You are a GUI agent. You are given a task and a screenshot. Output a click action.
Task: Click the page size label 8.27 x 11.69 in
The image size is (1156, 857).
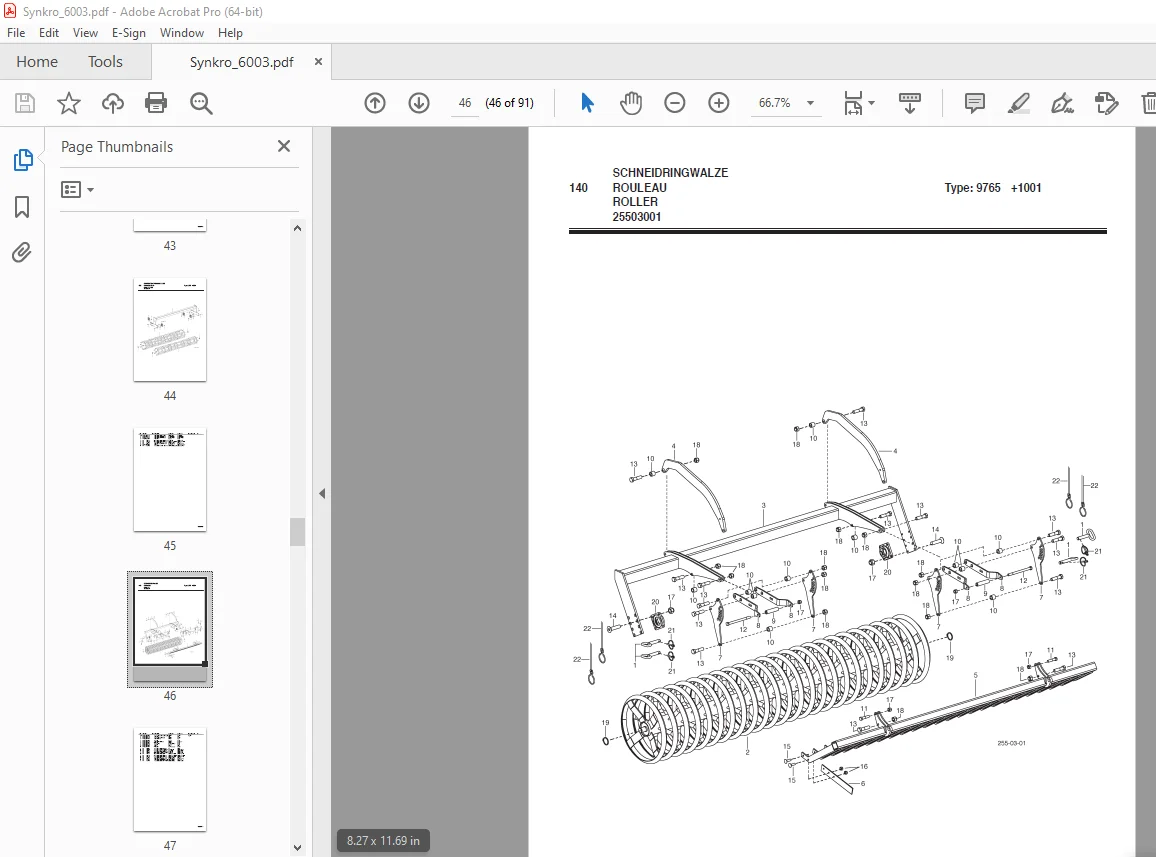[x=383, y=841]
